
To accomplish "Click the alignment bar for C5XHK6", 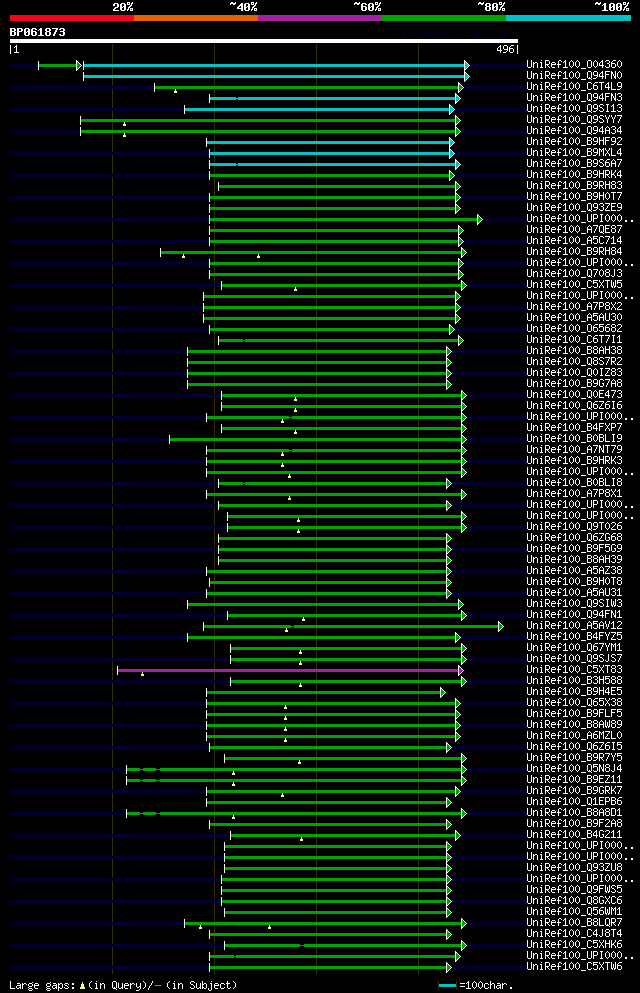I will click(346, 946).
